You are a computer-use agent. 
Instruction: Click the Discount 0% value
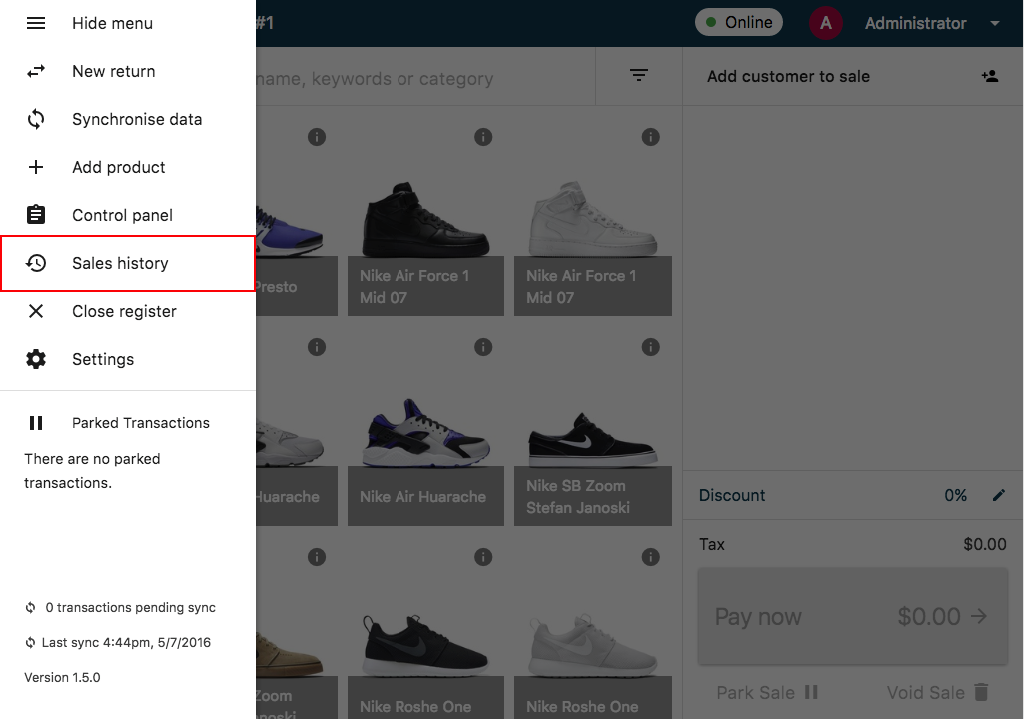click(955, 495)
